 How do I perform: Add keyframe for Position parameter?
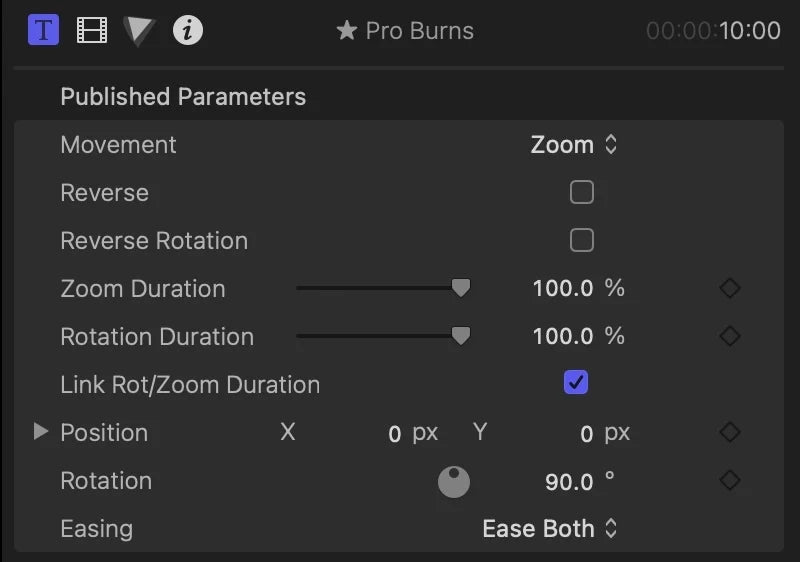(730, 433)
